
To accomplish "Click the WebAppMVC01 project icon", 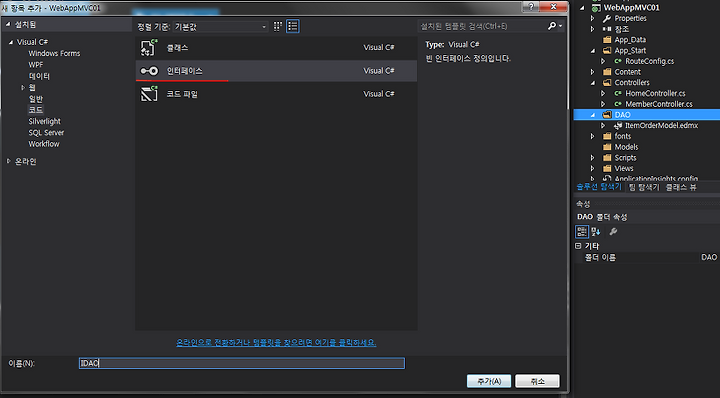I will [x=596, y=8].
